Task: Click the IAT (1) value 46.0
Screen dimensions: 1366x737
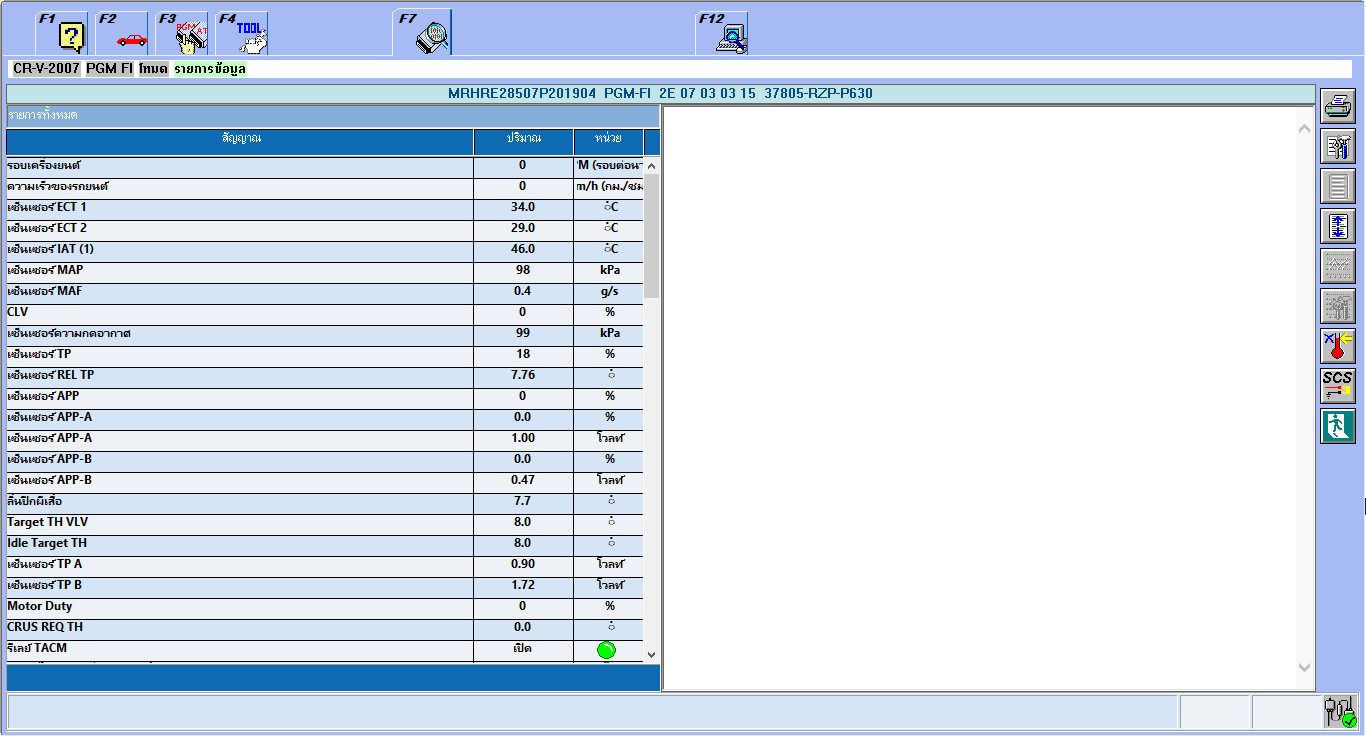Action: point(523,250)
